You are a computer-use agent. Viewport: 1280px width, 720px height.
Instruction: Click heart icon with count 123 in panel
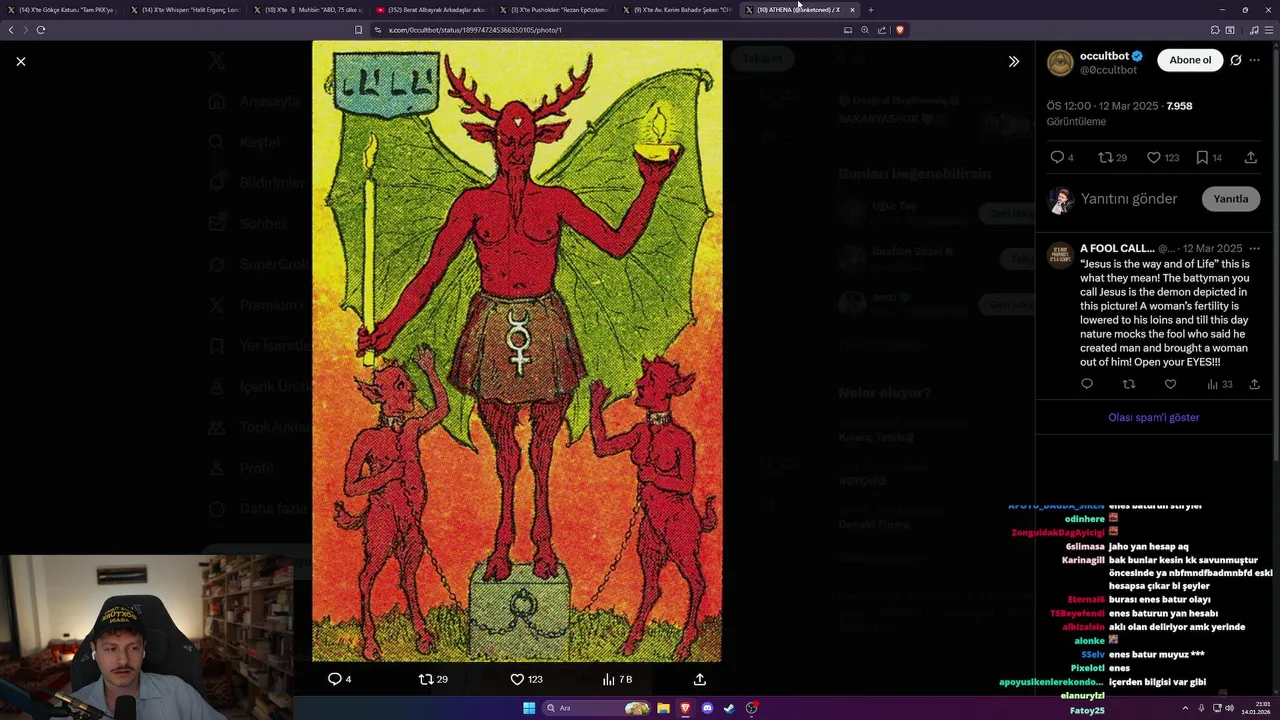(1153, 157)
